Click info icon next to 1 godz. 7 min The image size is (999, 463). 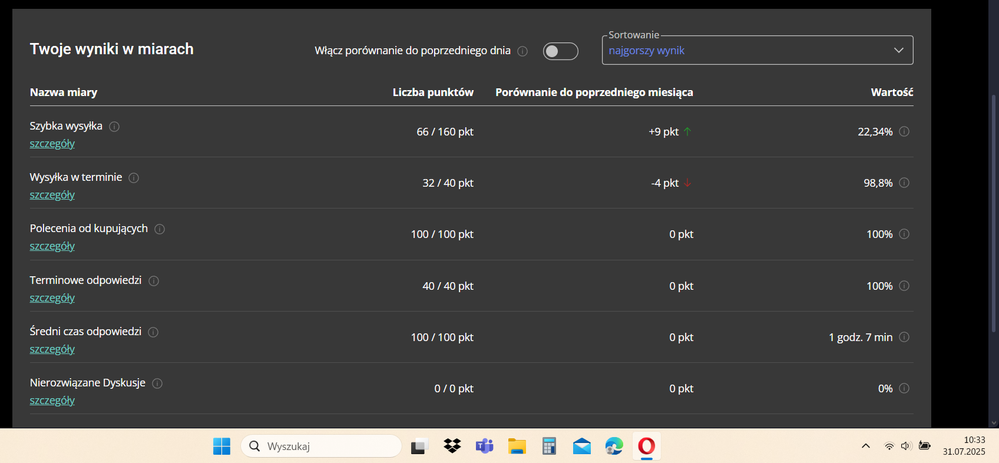[x=904, y=338]
